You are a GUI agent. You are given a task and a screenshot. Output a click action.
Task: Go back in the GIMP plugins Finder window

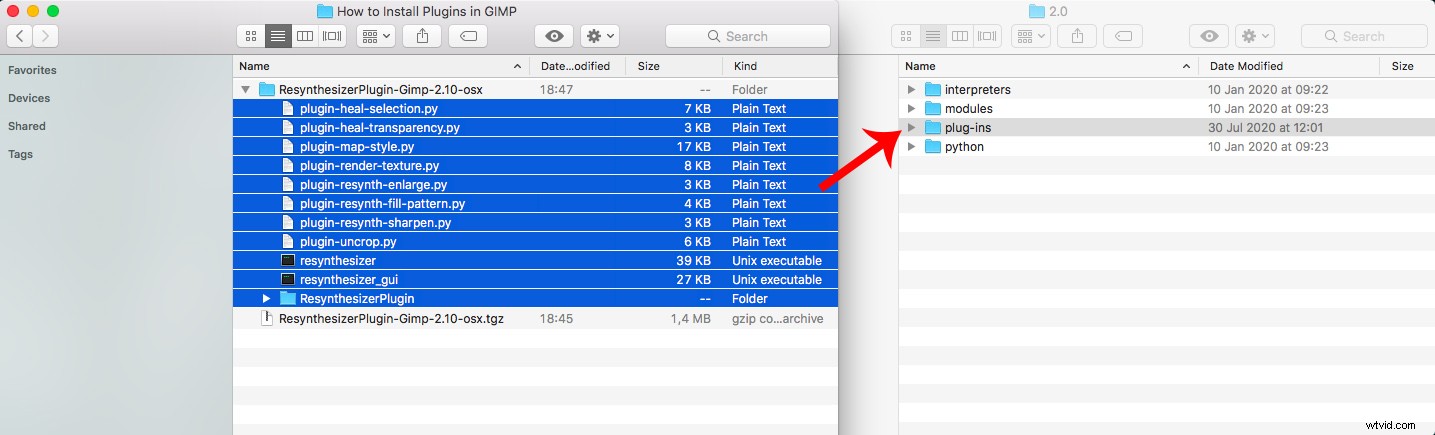tap(20, 36)
